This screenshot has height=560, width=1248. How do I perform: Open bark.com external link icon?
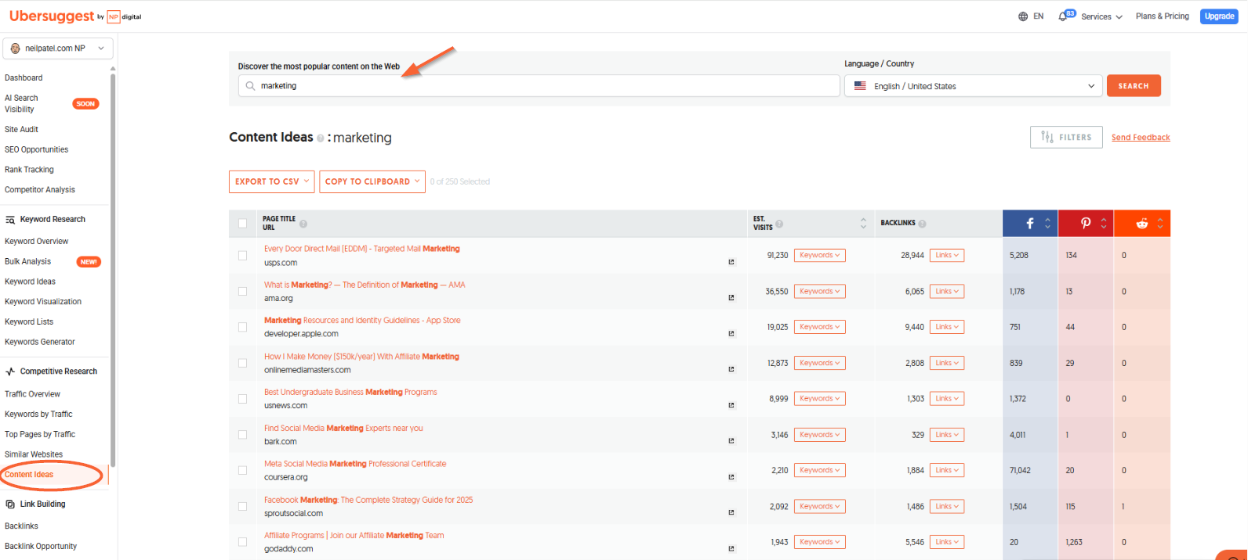[x=731, y=441]
